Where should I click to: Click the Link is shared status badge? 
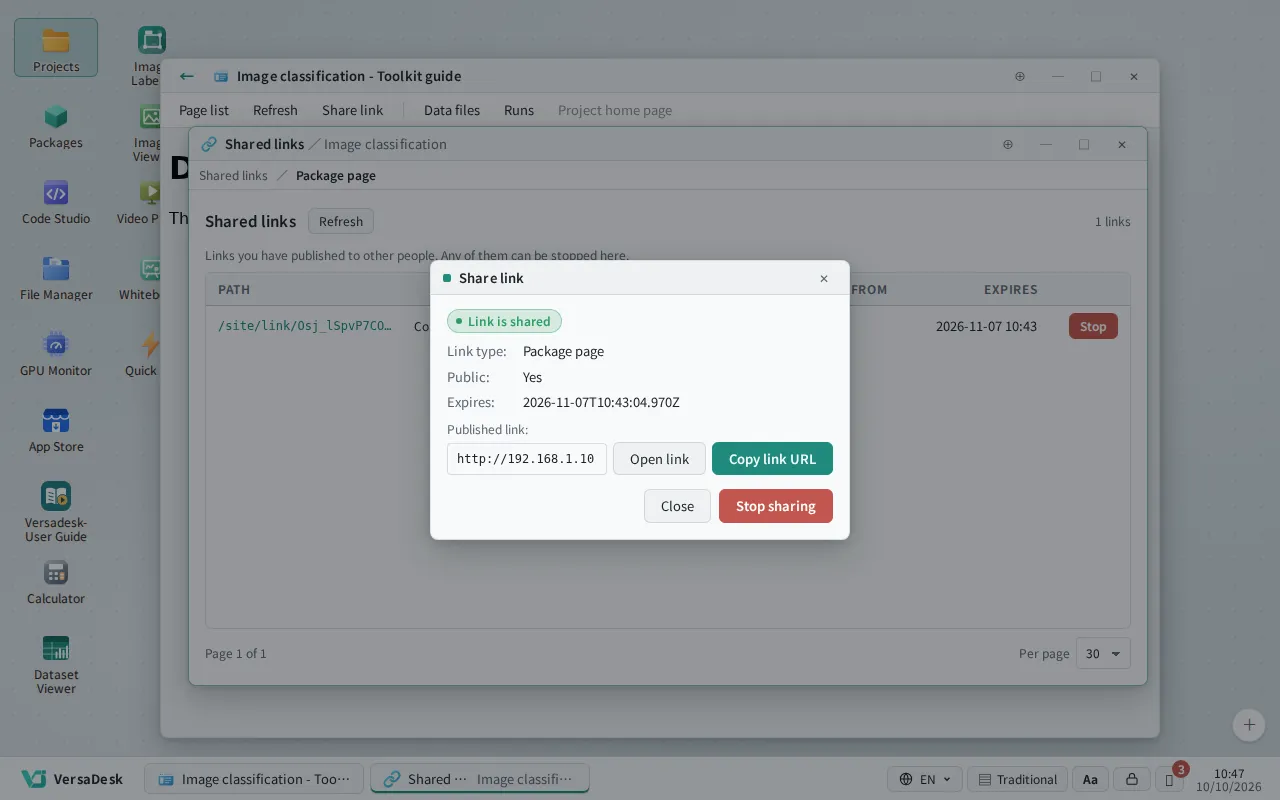[x=504, y=321]
